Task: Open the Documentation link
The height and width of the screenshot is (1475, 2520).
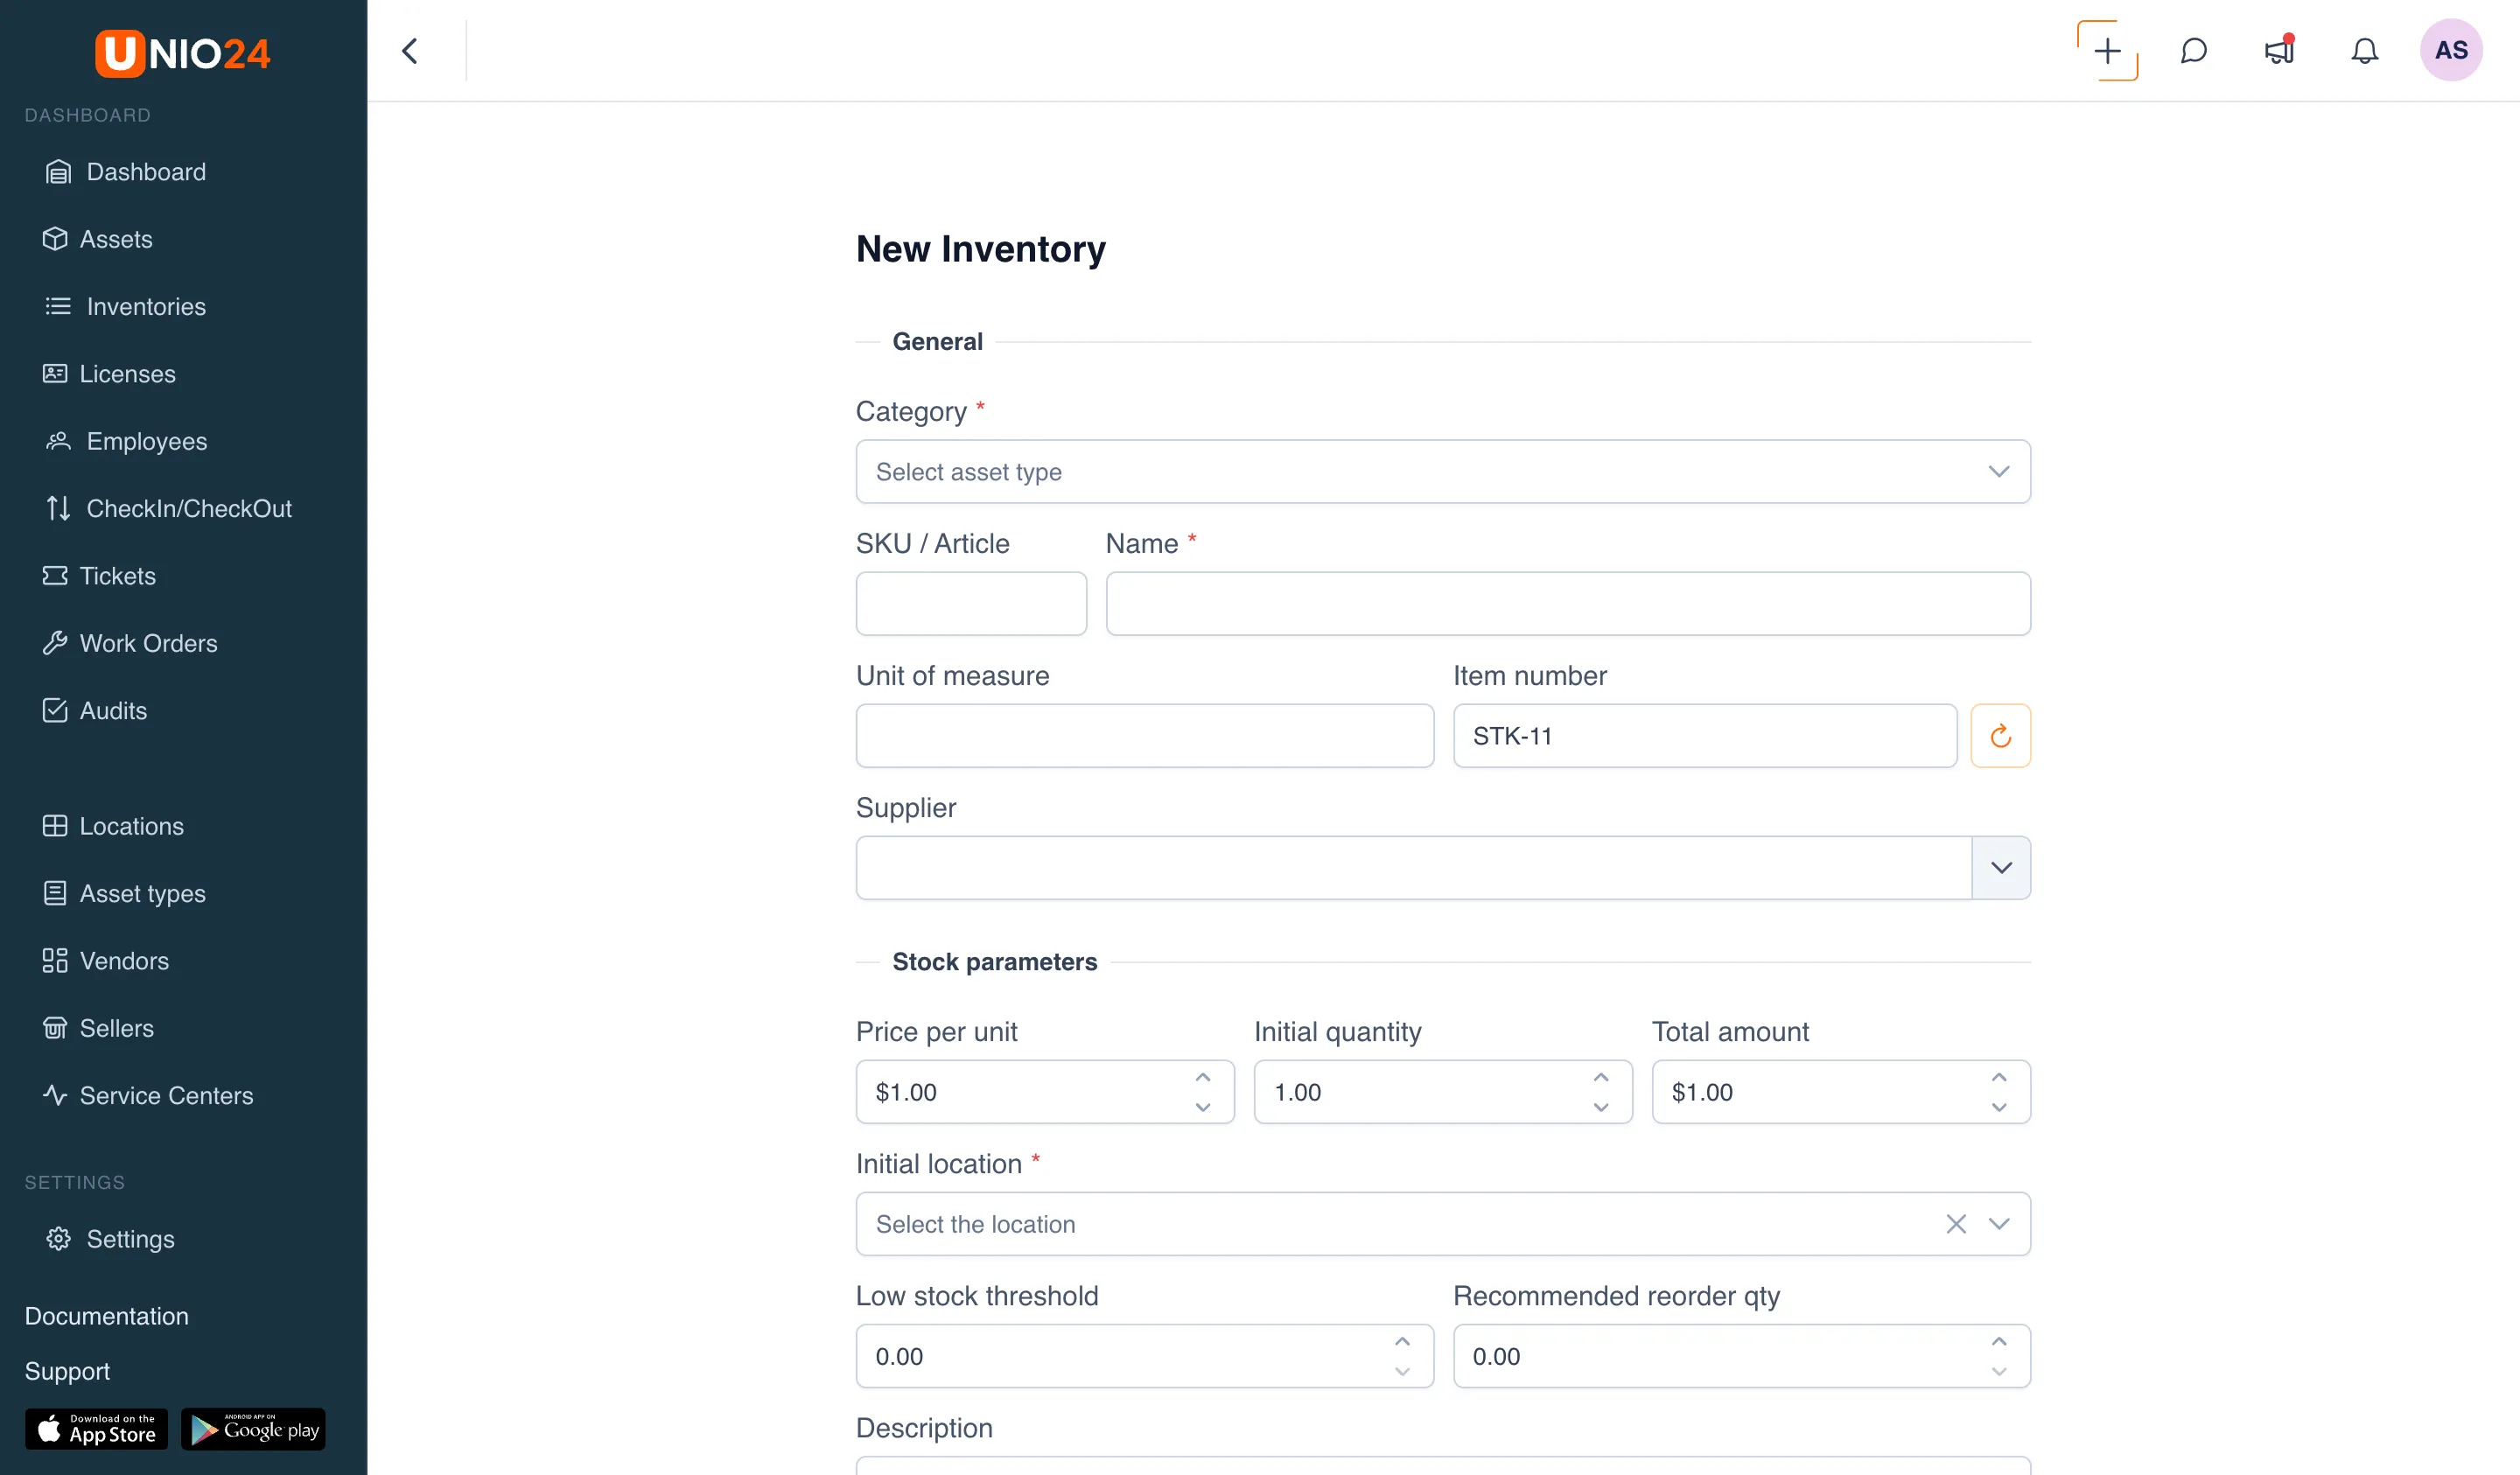Action: [x=107, y=1316]
